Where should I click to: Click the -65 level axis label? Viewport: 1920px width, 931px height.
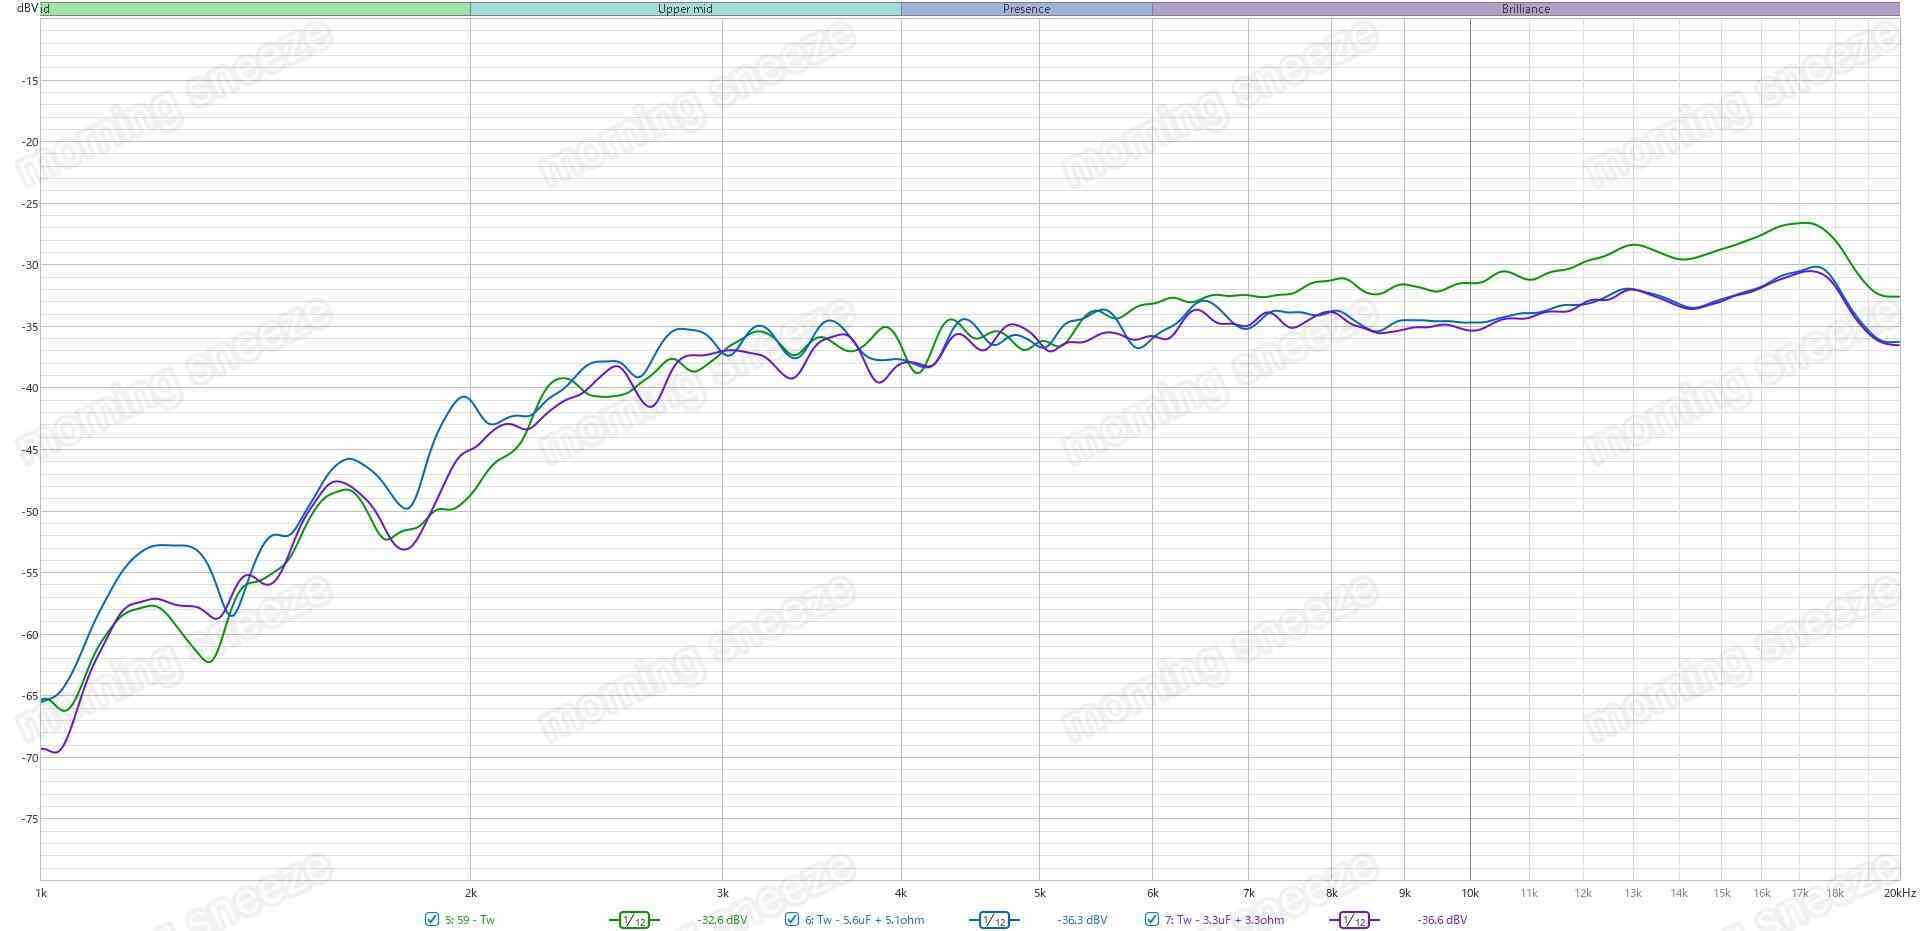[x=28, y=696]
